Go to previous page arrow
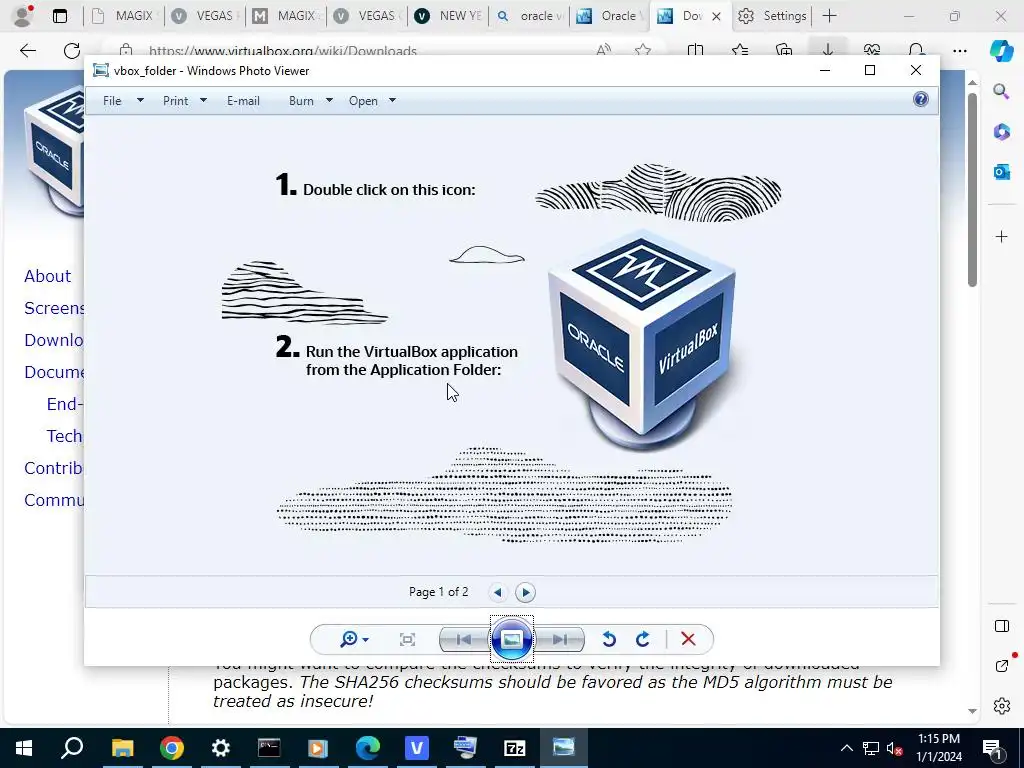Viewport: 1024px width, 768px height. tap(498, 592)
